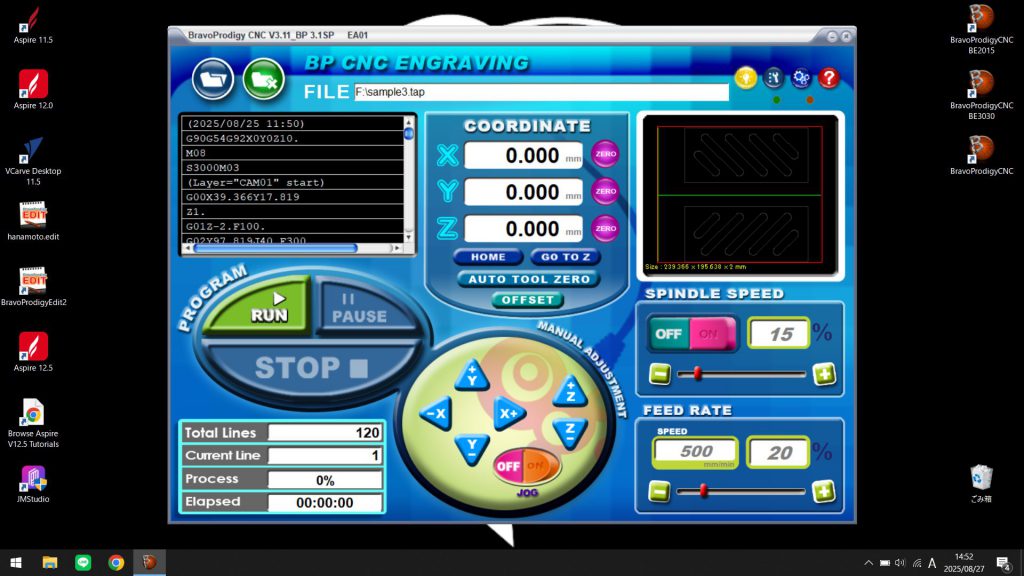Select the M08 code line
This screenshot has width=1024, height=576.
(293, 153)
